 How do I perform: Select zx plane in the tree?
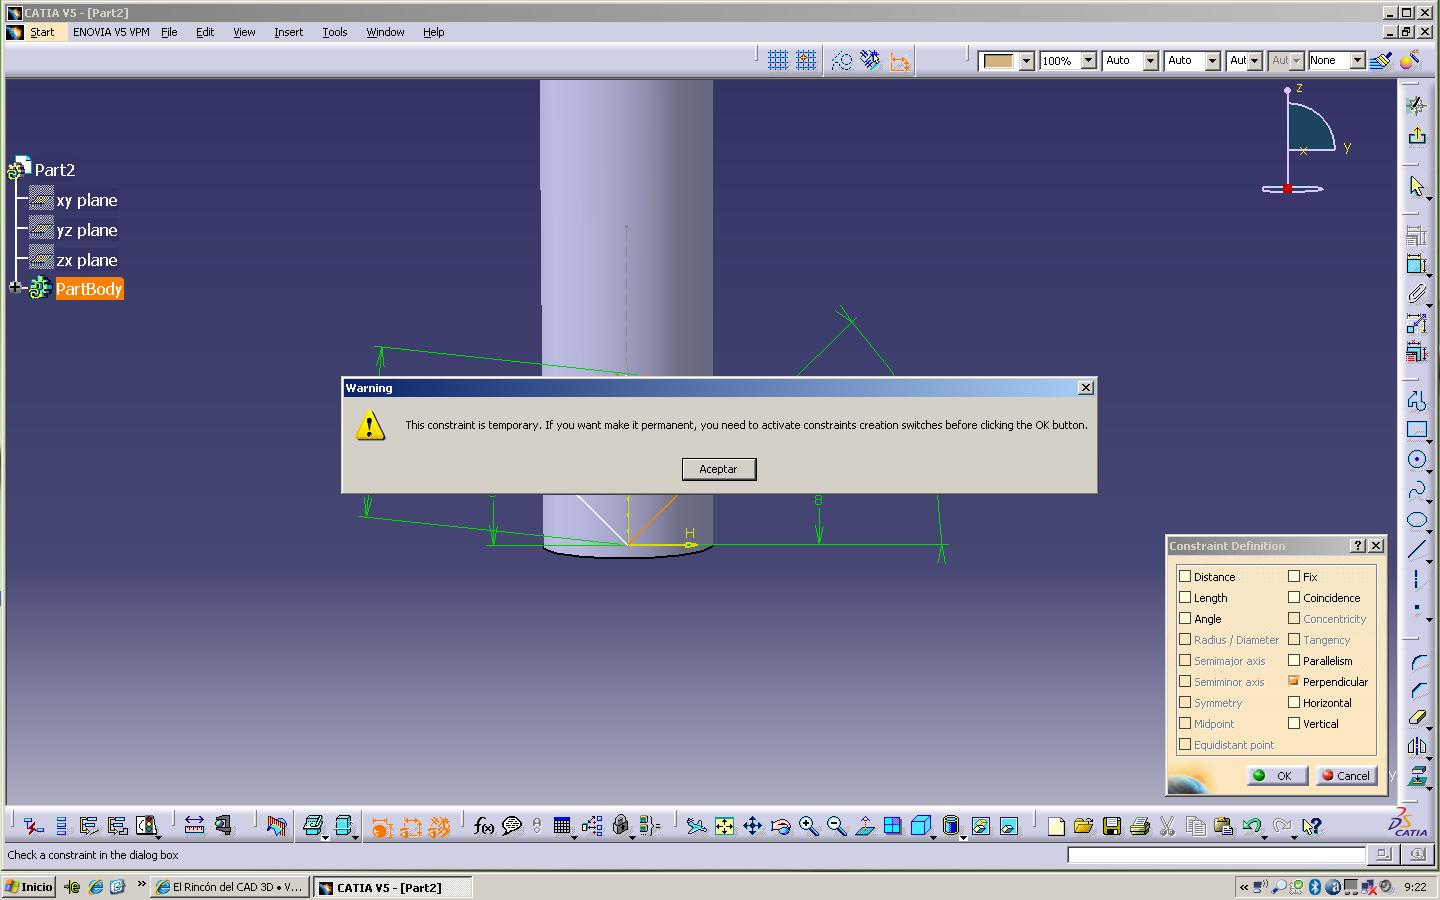(86, 260)
